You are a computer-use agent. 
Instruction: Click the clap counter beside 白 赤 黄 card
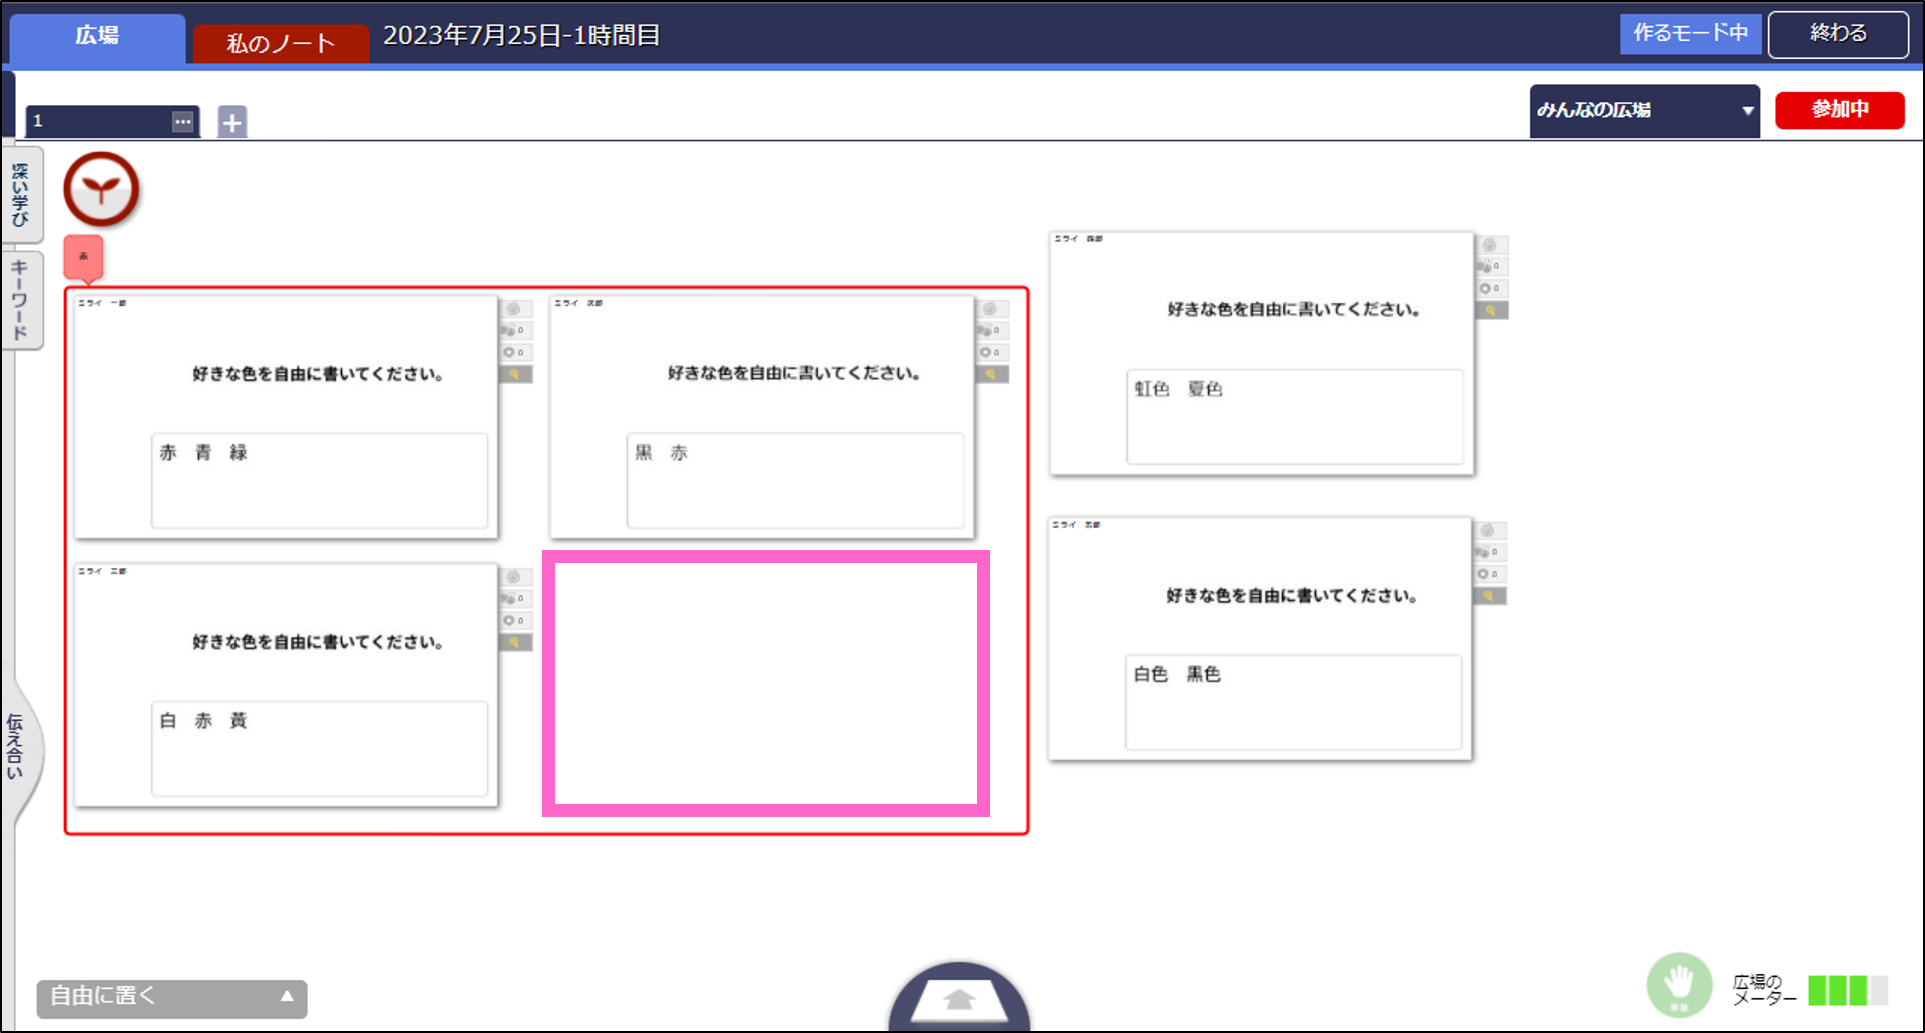(514, 598)
